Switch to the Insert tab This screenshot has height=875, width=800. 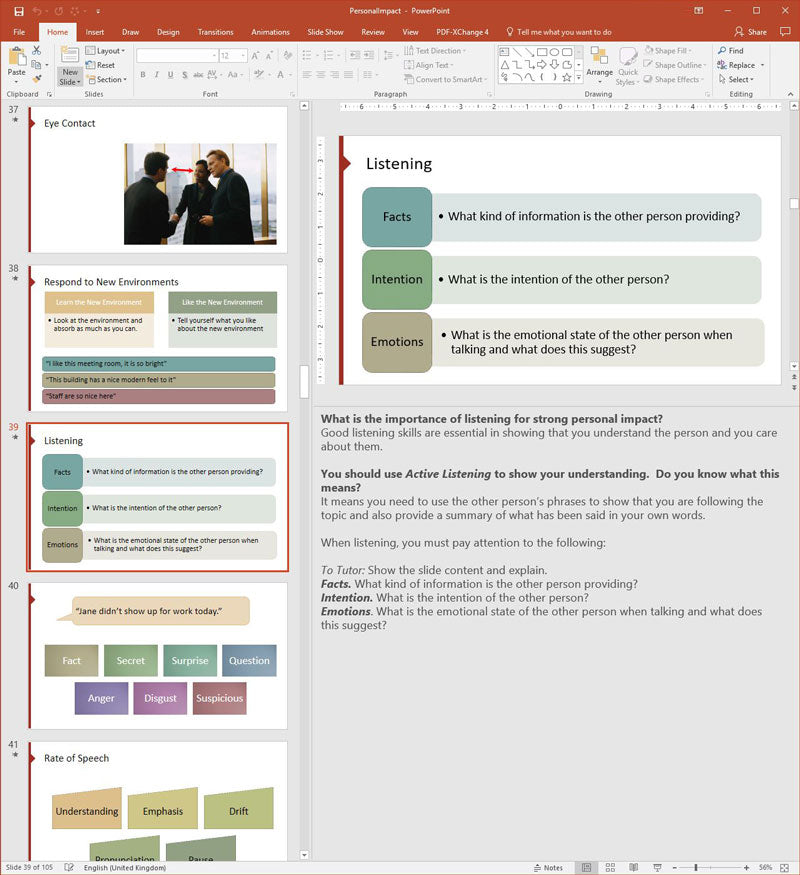coord(95,32)
